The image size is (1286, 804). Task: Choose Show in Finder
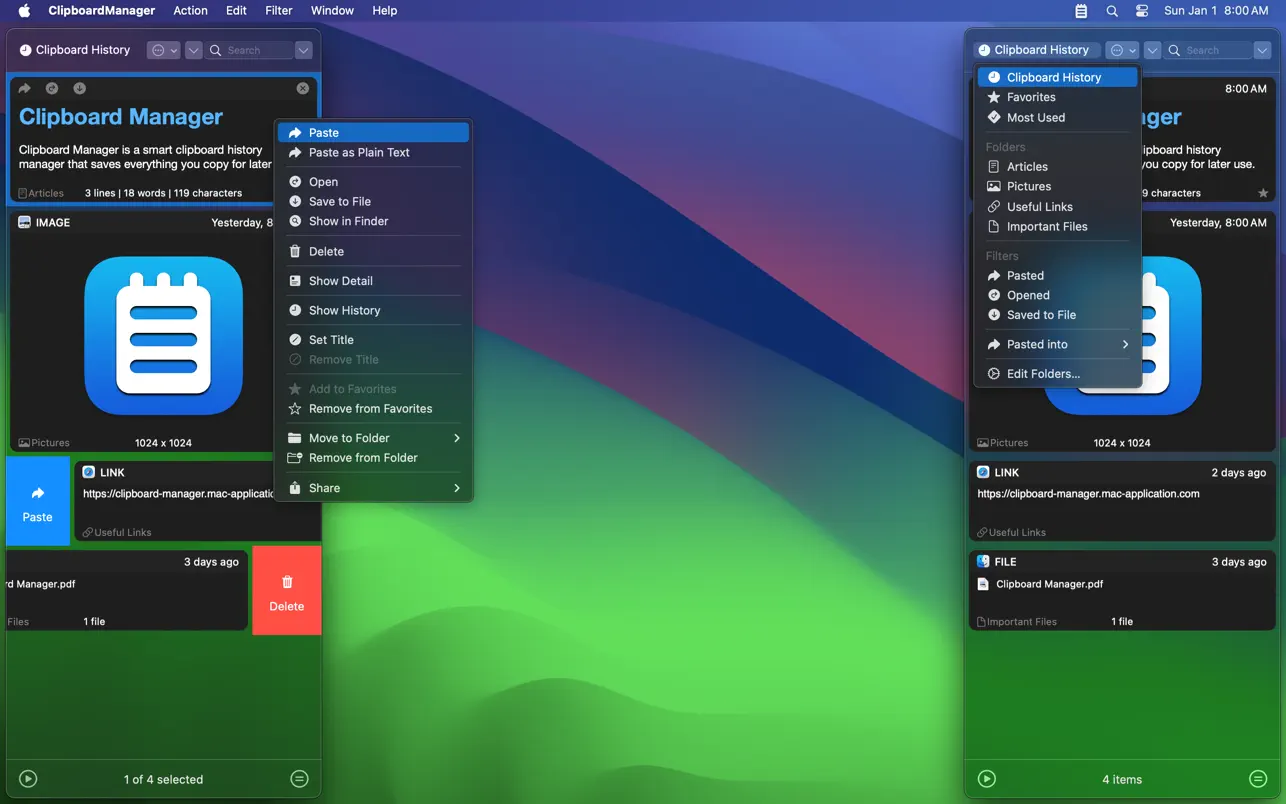(373, 221)
